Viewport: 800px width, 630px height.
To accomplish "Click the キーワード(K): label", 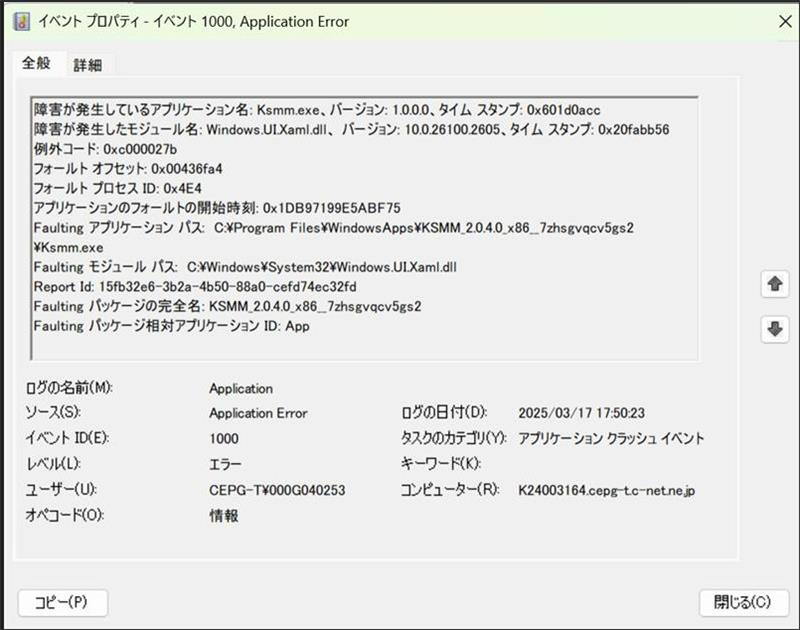I will tap(440, 464).
